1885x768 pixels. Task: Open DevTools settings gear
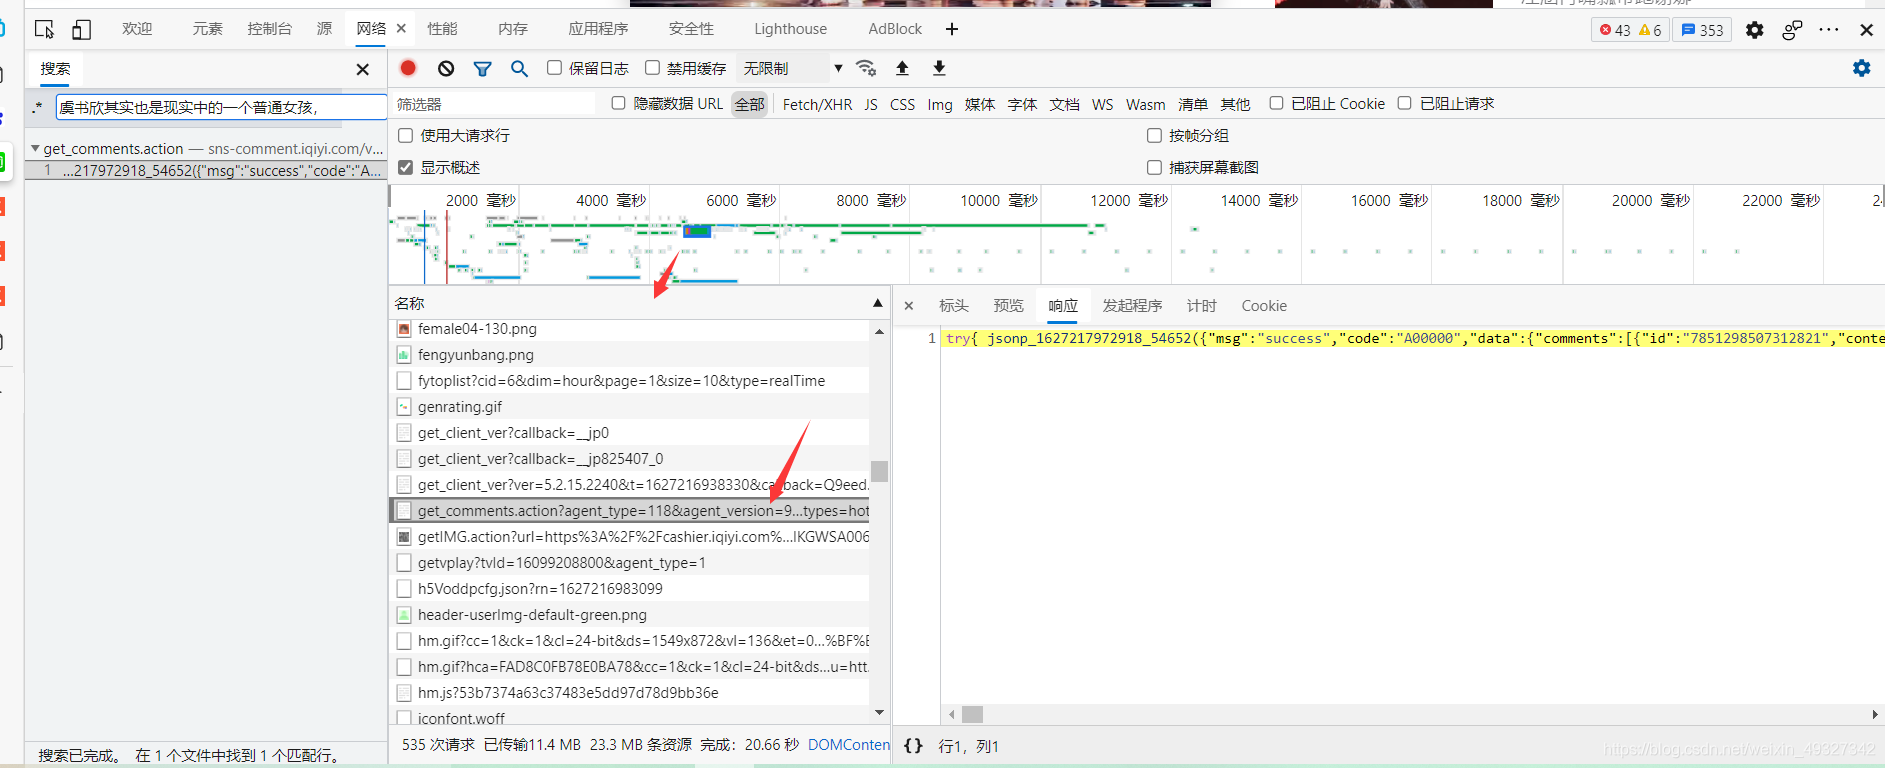click(x=1754, y=30)
